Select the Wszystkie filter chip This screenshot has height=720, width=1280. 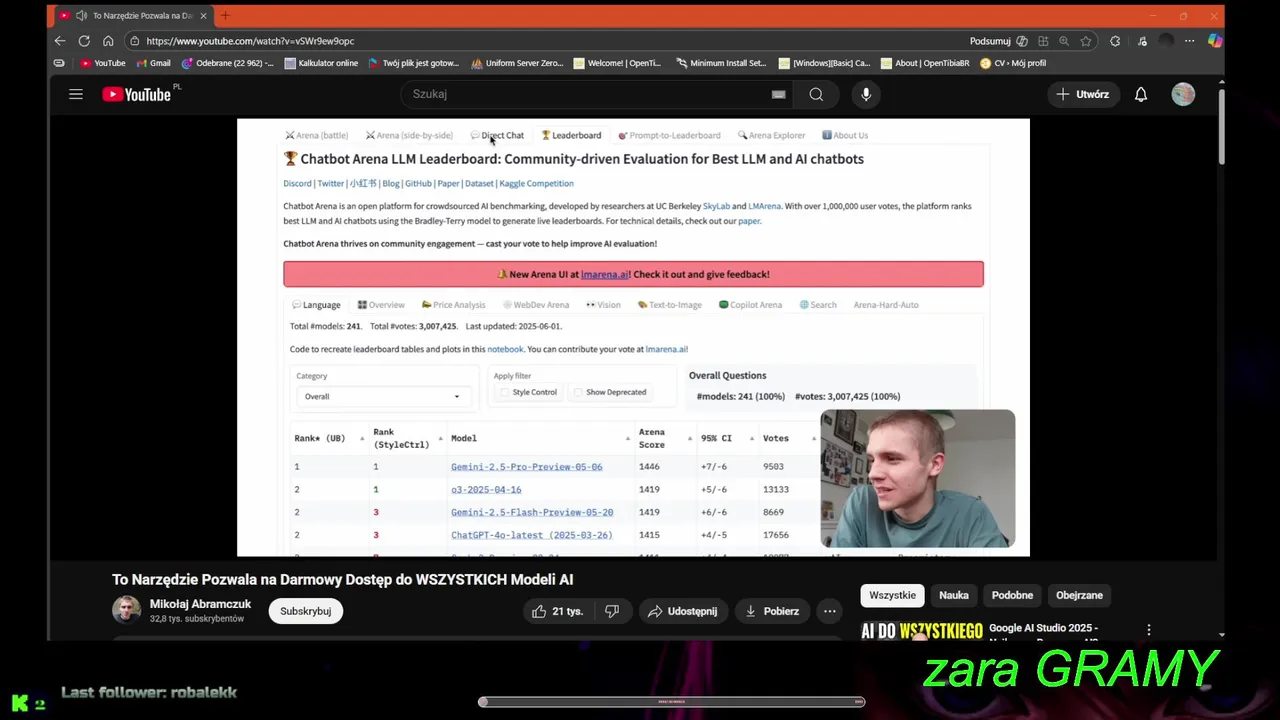click(892, 595)
